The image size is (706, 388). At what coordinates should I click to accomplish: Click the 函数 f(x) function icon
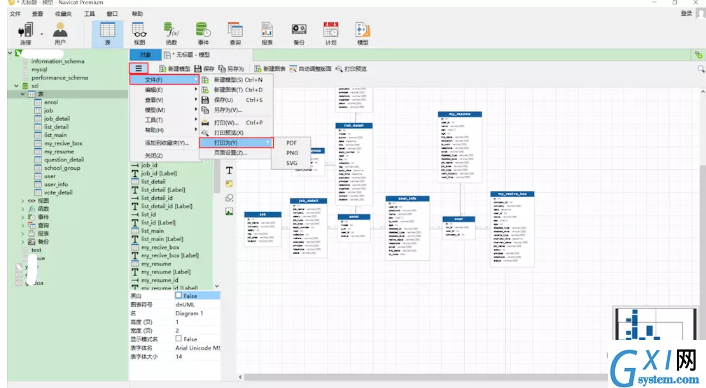point(172,34)
